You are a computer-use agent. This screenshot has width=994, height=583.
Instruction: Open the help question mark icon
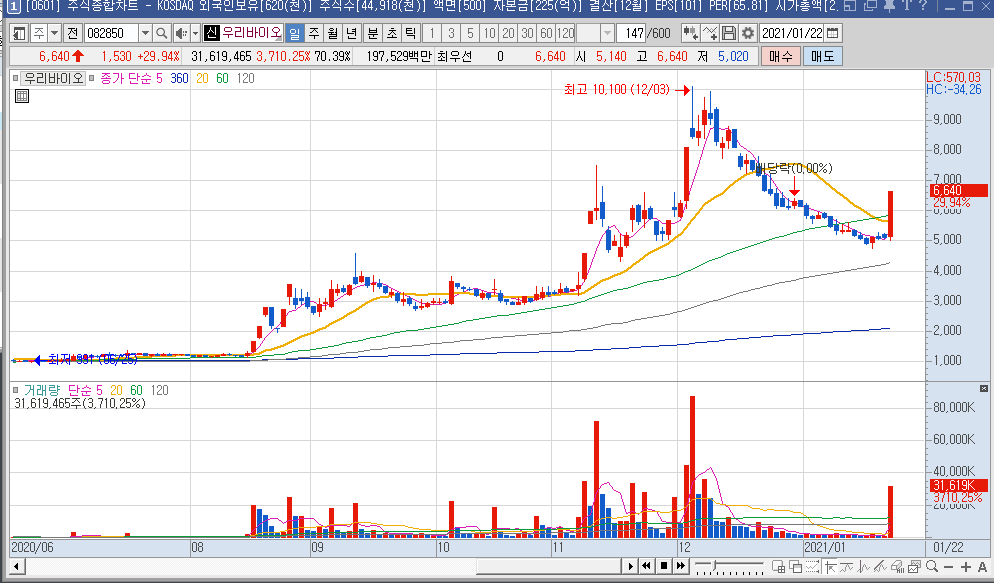point(922,6)
